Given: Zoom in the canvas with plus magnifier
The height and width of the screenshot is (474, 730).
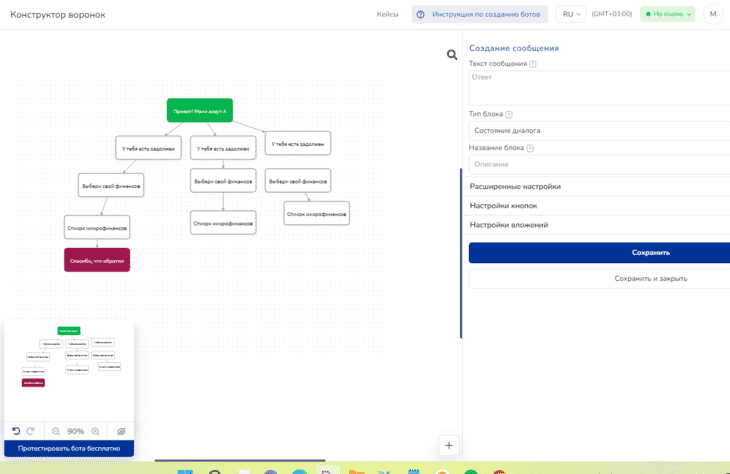Looking at the screenshot, I should (x=96, y=431).
